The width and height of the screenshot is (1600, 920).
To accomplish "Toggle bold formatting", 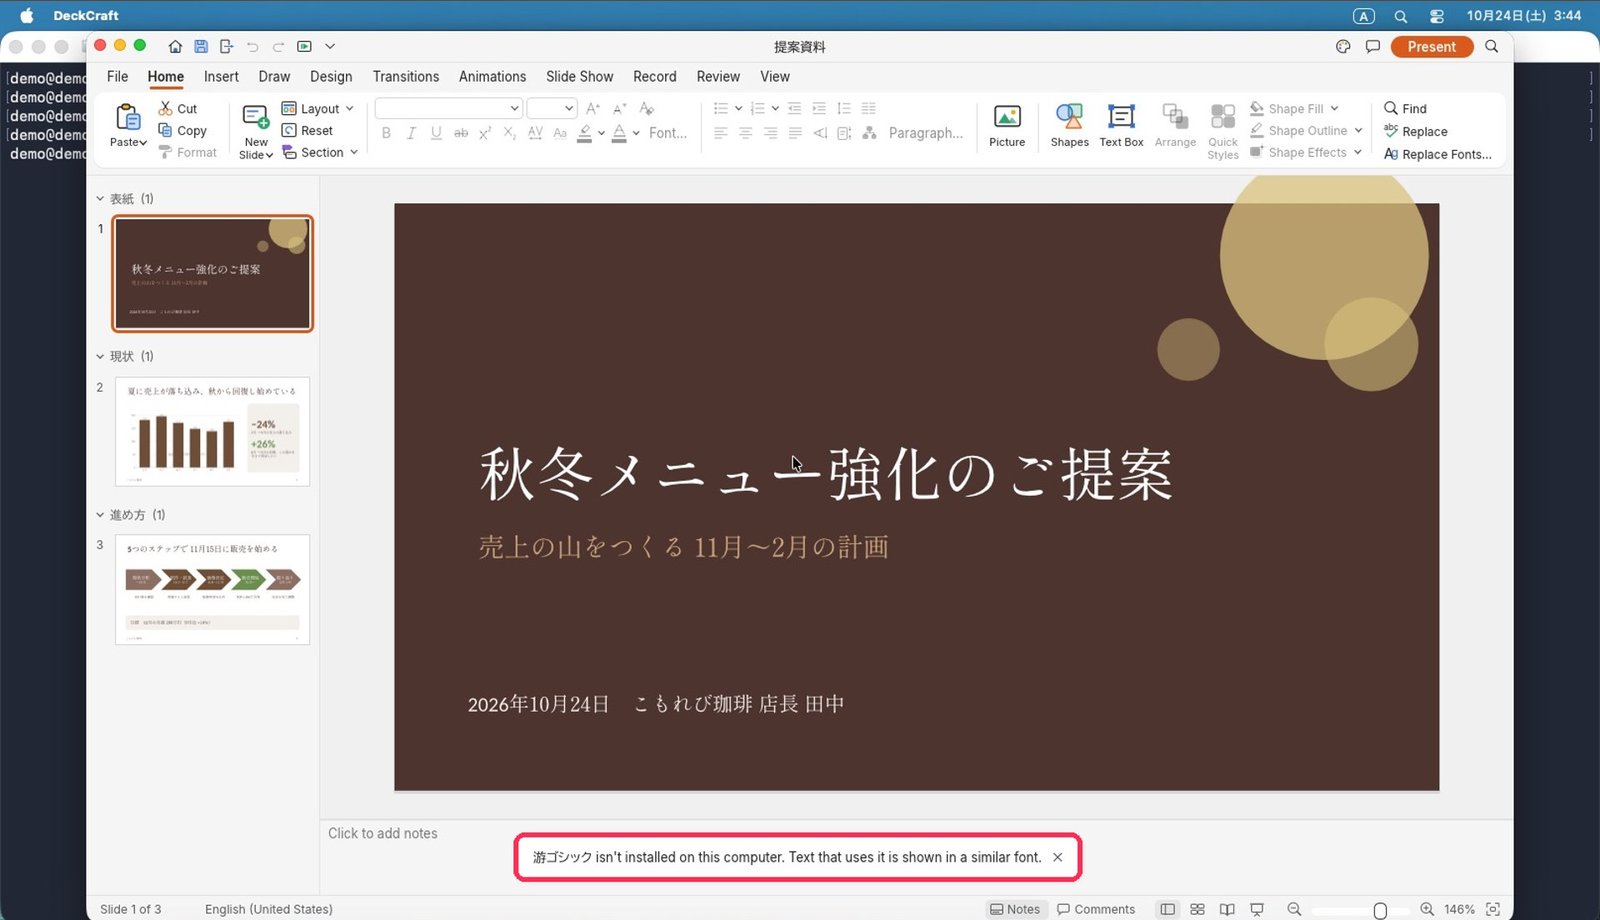I will point(386,133).
